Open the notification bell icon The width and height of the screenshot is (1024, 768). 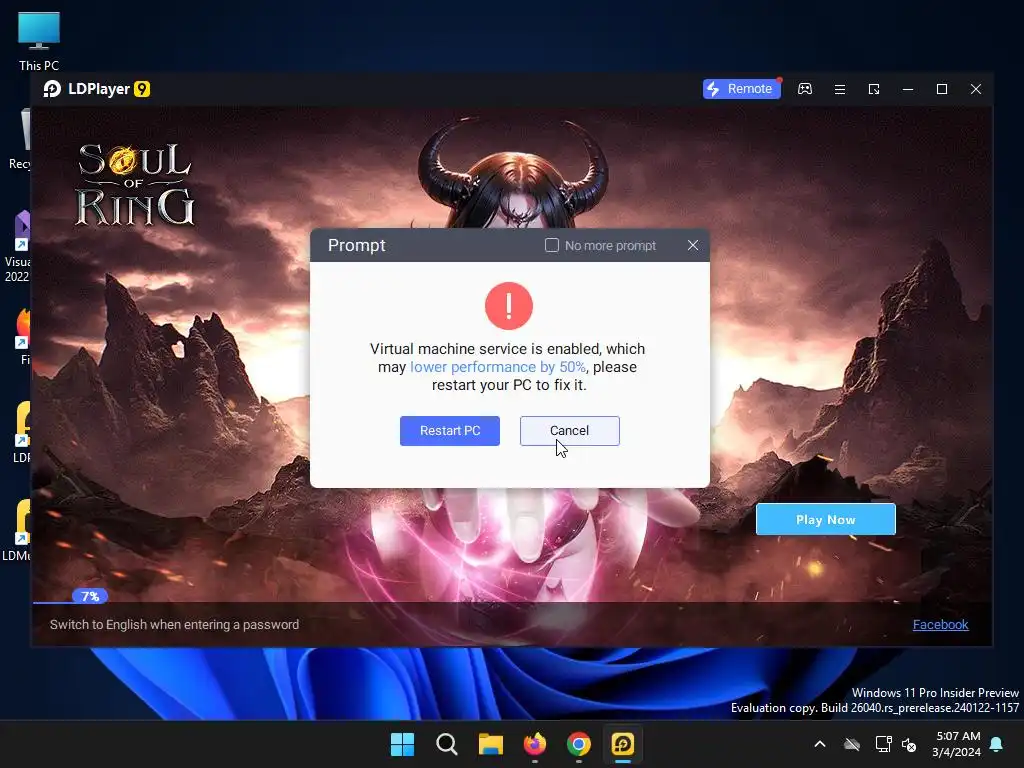pyautogui.click(x=997, y=744)
